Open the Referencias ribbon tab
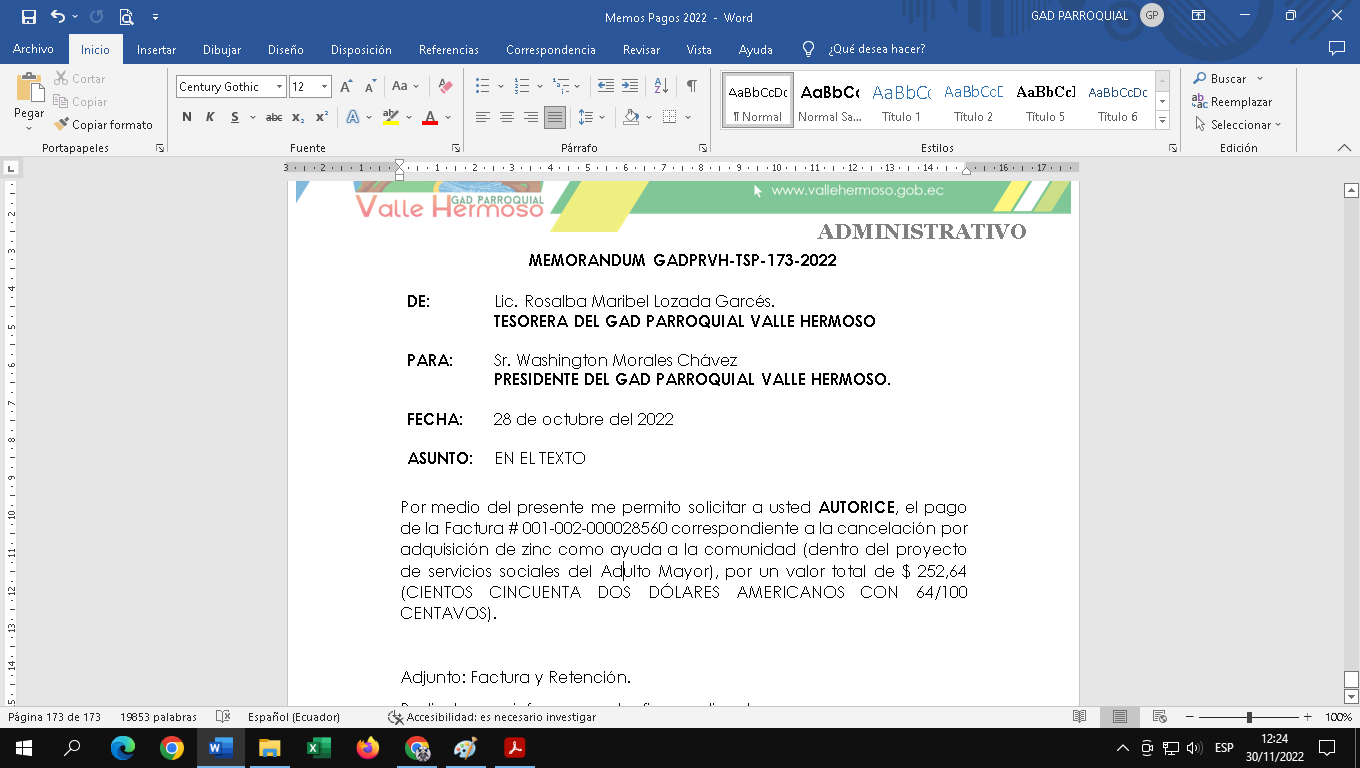Screen dimensions: 1360x768 pyautogui.click(x=448, y=49)
